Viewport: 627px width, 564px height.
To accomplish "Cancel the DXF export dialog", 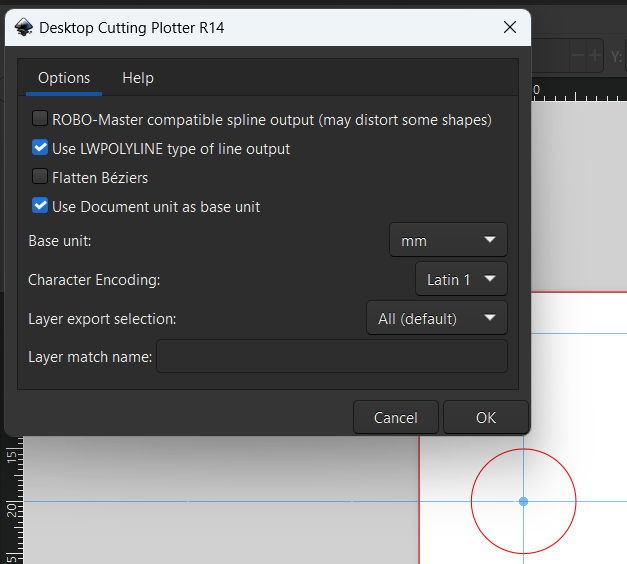I will pyautogui.click(x=396, y=417).
